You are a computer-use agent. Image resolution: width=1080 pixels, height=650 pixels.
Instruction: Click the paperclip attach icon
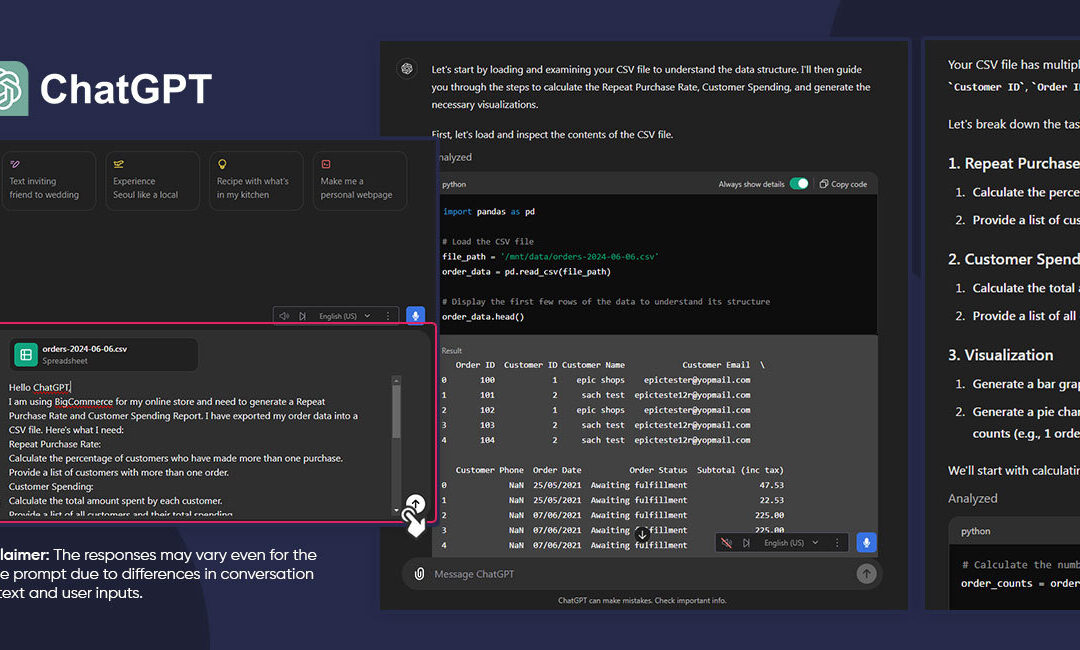point(419,574)
